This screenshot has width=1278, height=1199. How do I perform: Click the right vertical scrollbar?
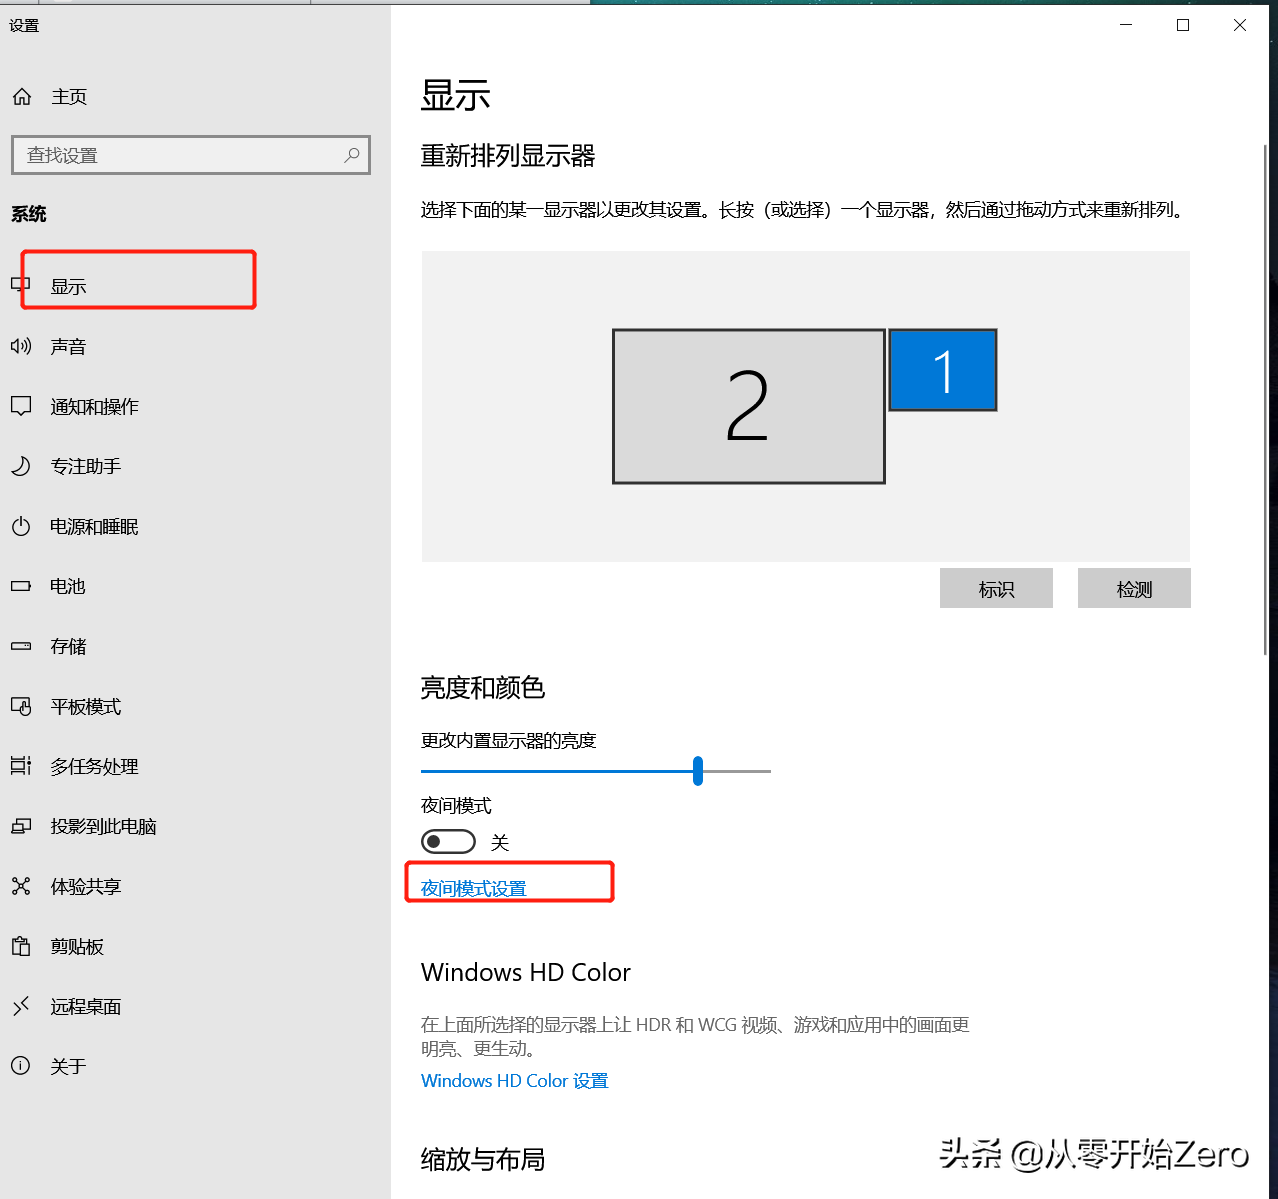pos(1266,400)
